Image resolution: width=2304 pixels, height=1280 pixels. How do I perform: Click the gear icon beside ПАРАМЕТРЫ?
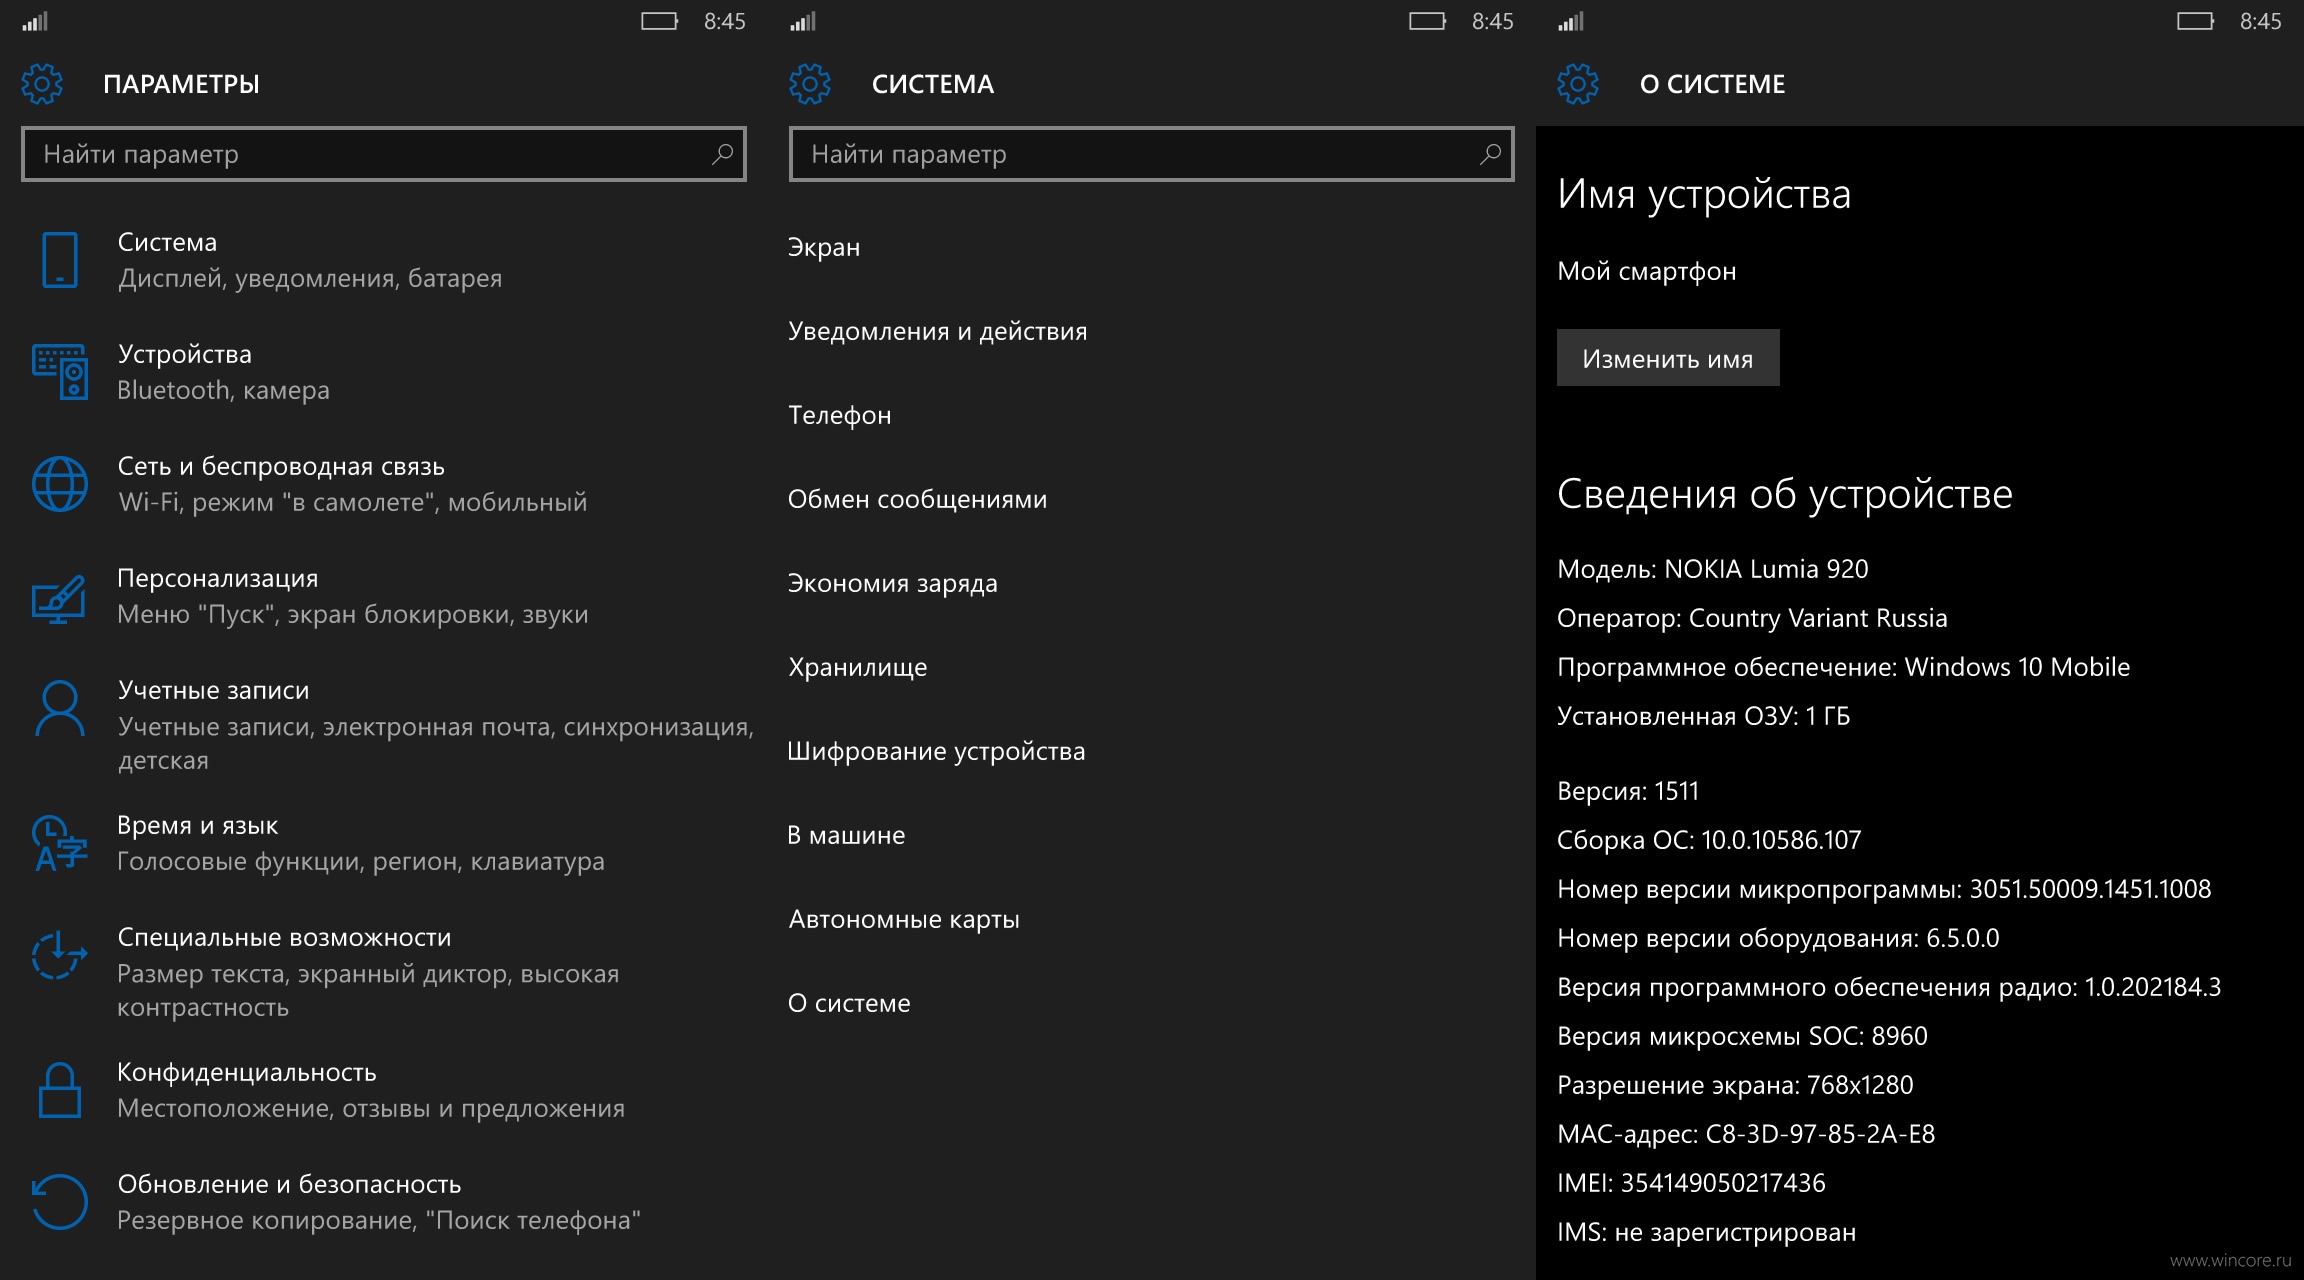(x=42, y=84)
